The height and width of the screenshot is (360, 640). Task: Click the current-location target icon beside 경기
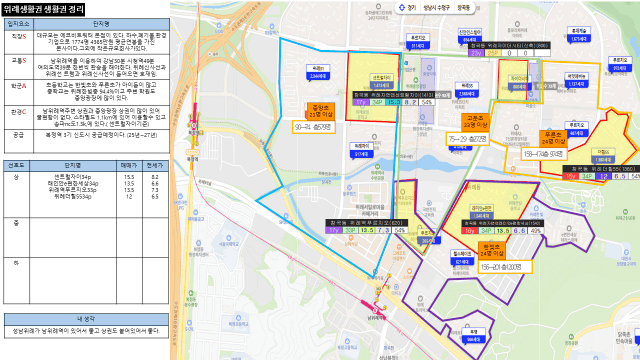pos(402,8)
